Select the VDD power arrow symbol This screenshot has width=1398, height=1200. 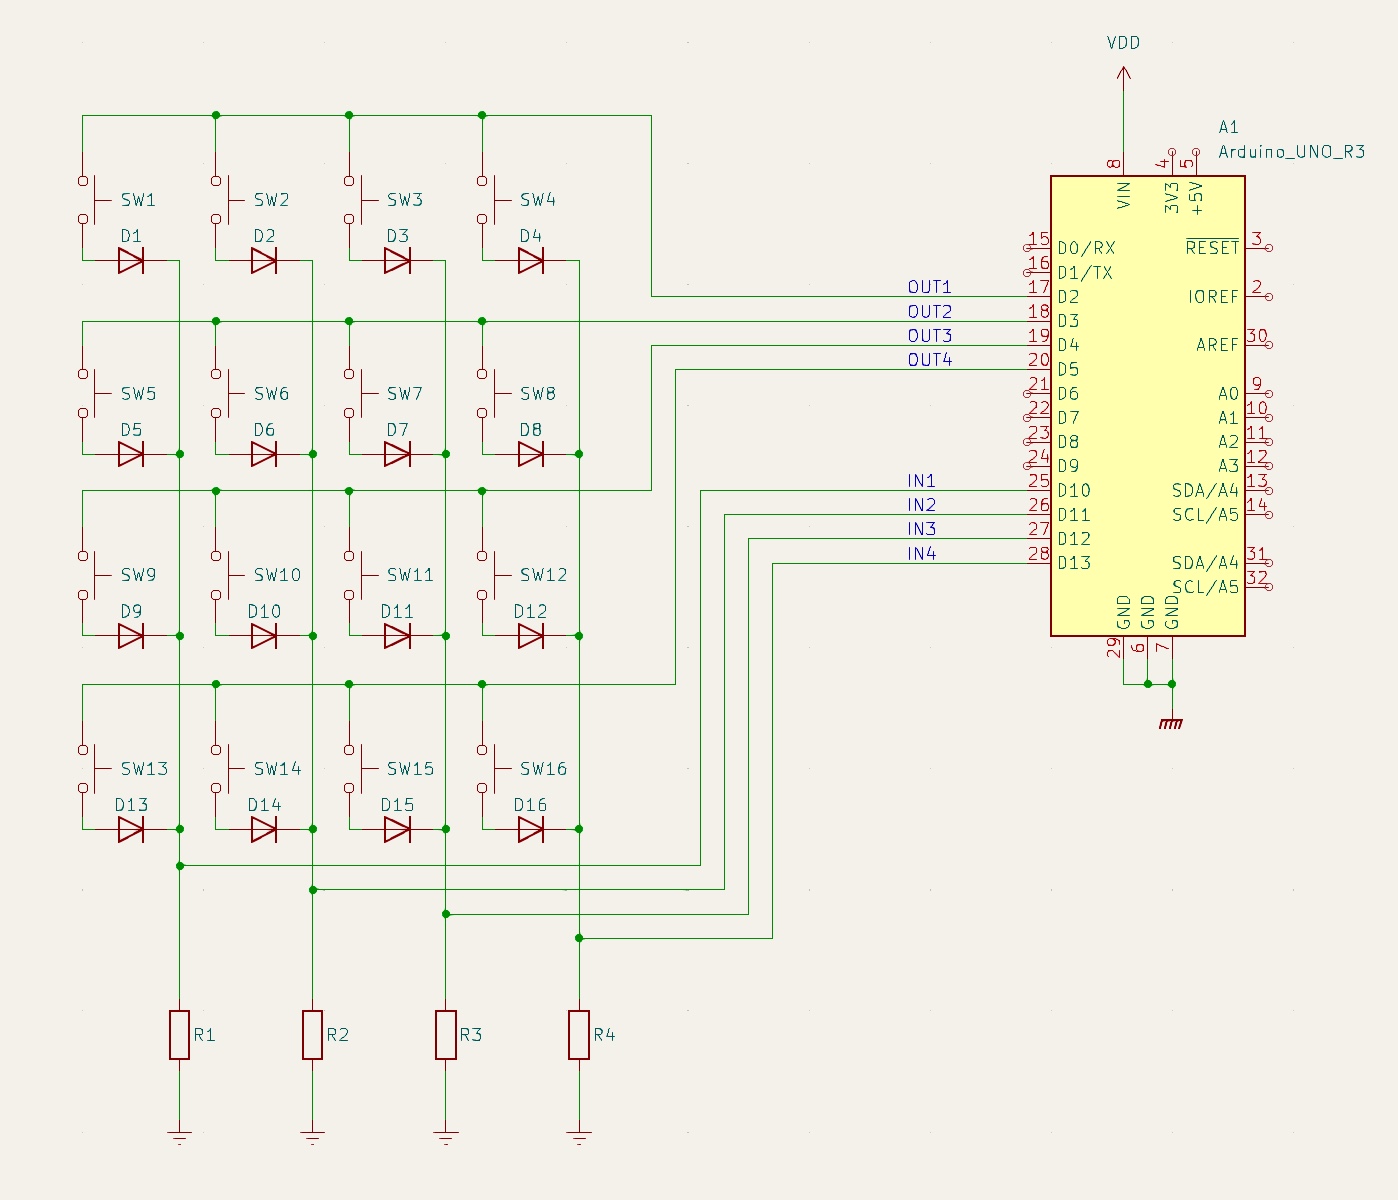click(1123, 75)
